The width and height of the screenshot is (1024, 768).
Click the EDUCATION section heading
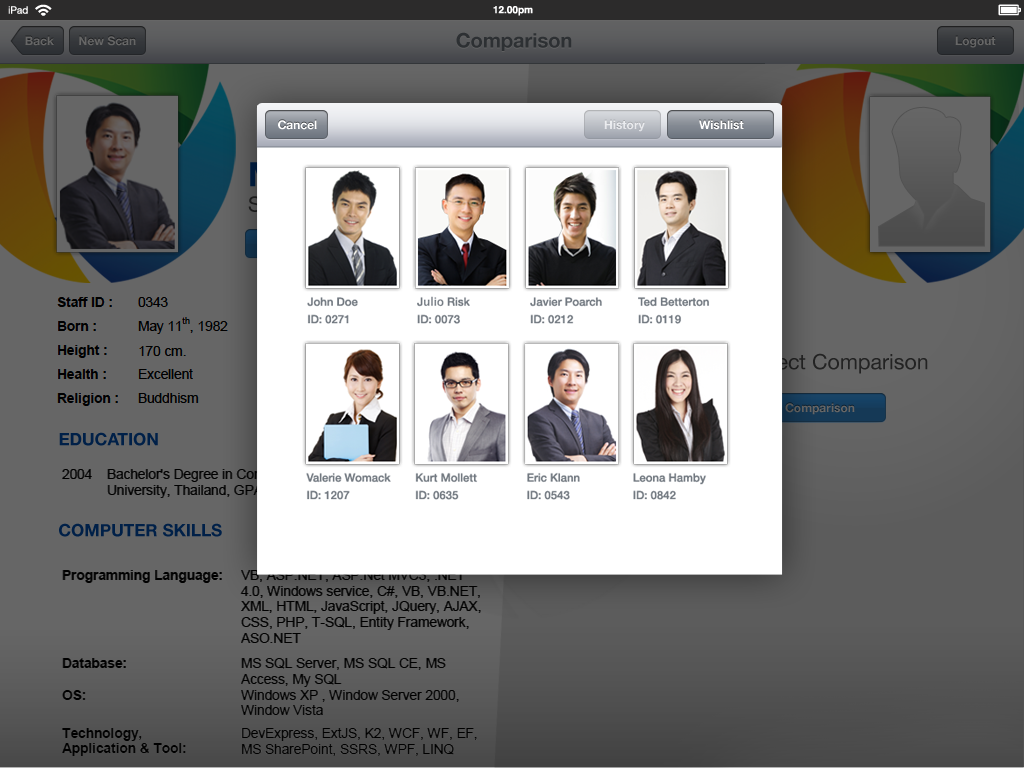(108, 440)
